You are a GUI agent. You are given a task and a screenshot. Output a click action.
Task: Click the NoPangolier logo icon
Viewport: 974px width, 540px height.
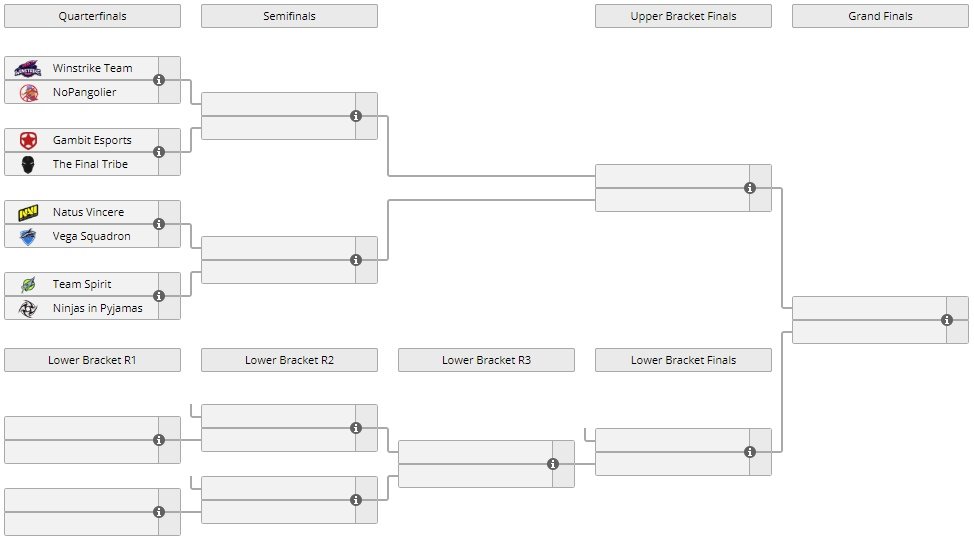point(28,92)
